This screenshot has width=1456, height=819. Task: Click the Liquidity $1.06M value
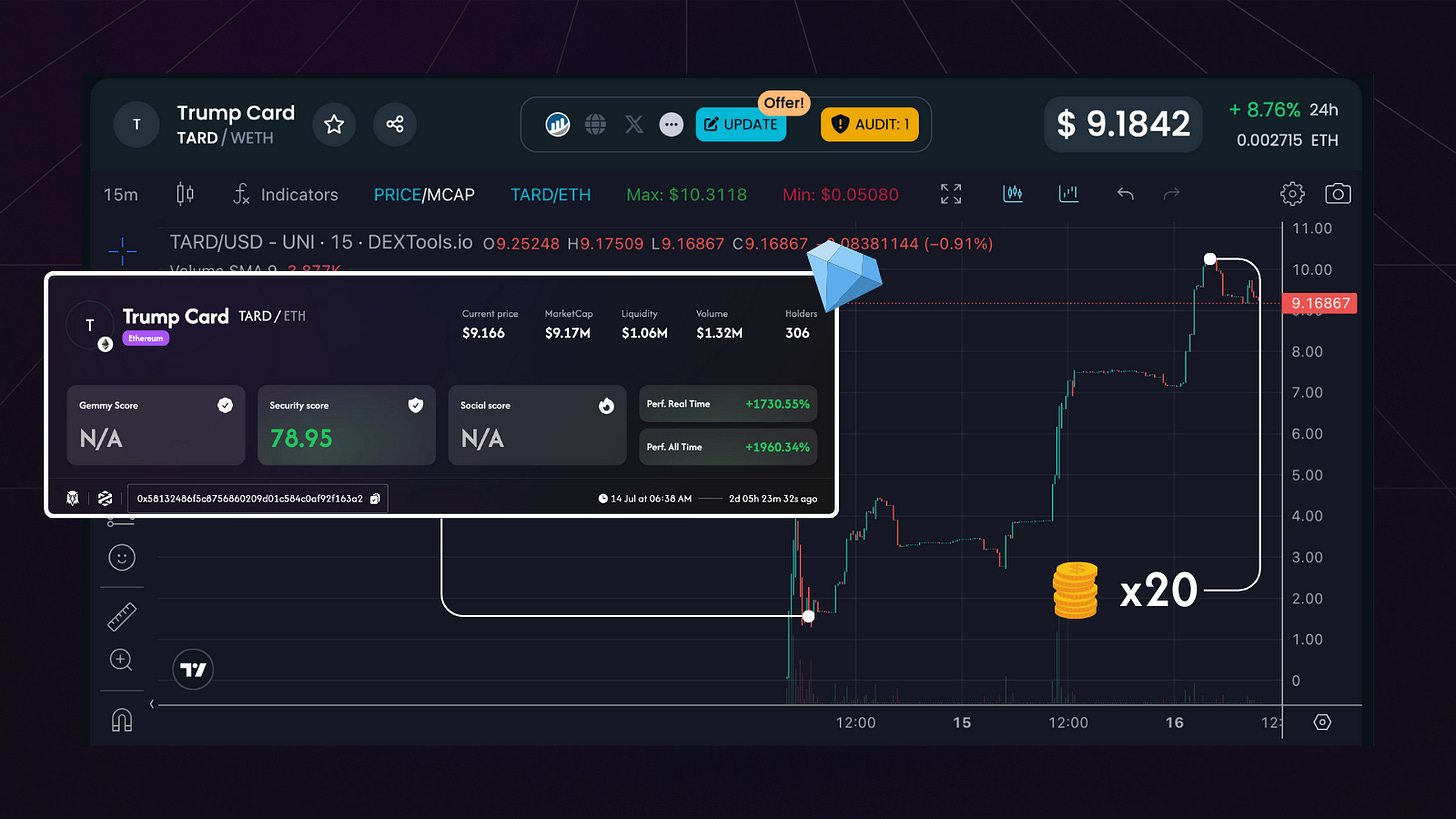click(x=644, y=333)
